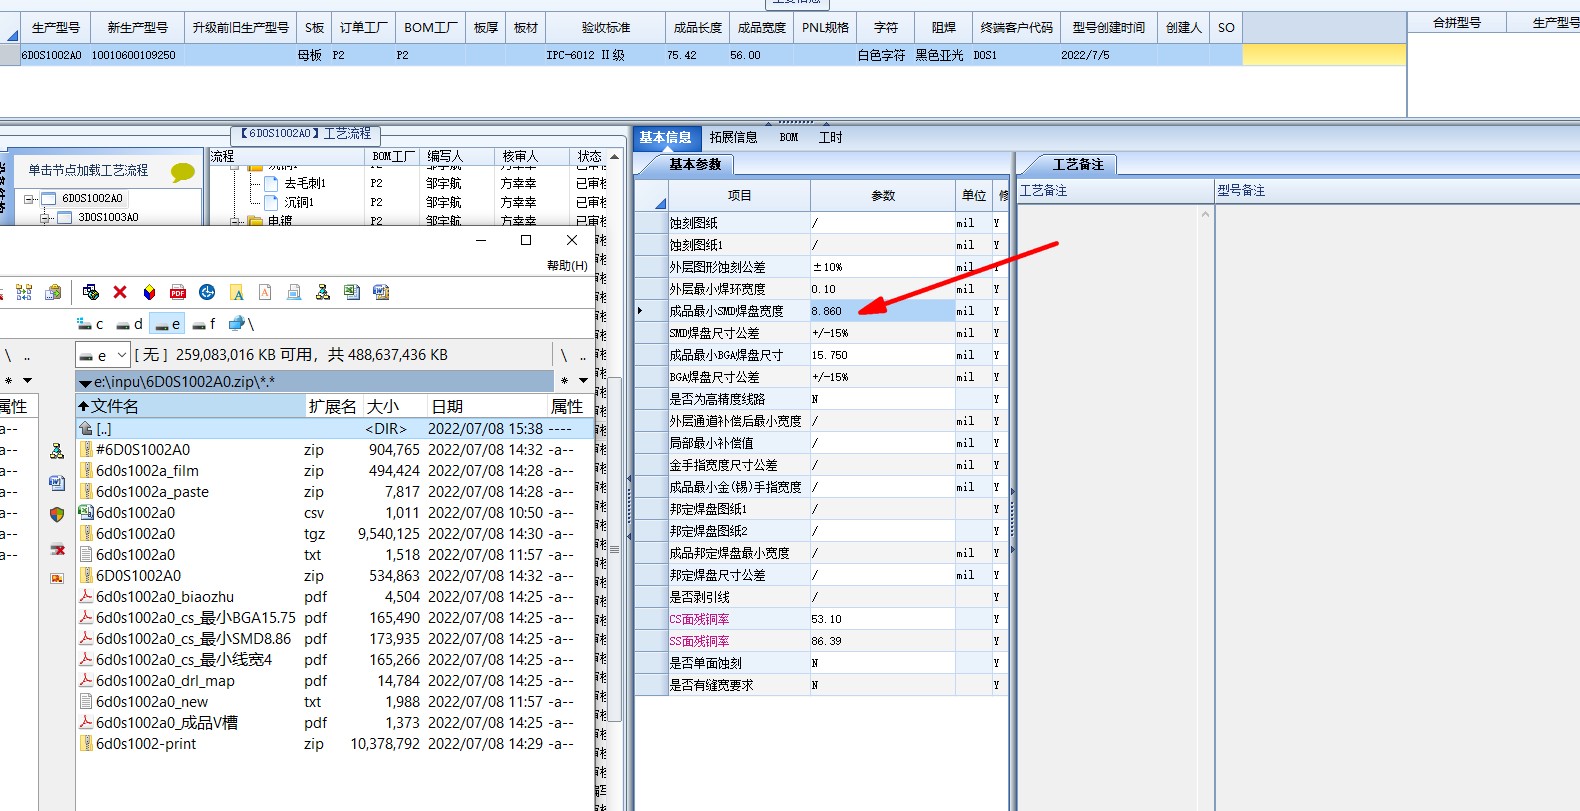Screen dimensions: 1580x811
Task: Click the red X folder icon in vertical bar
Action: [57, 548]
